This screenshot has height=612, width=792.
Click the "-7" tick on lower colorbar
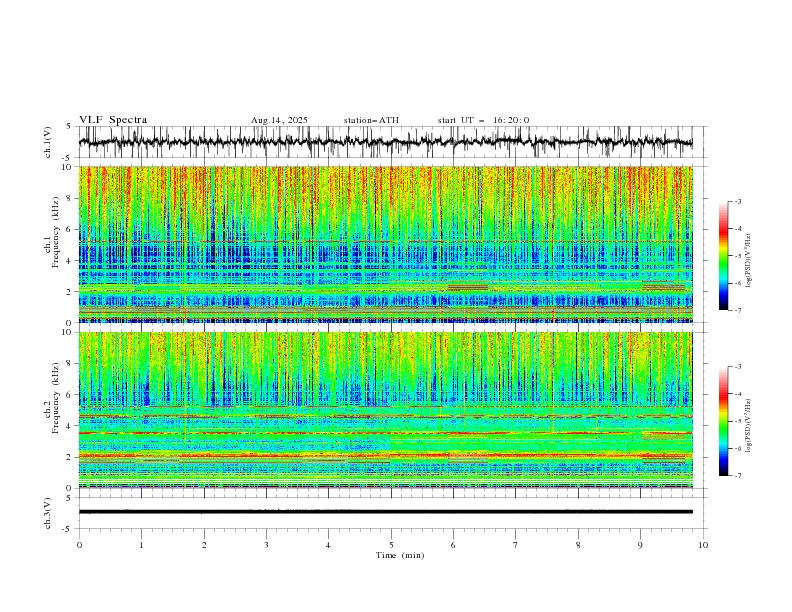point(738,476)
